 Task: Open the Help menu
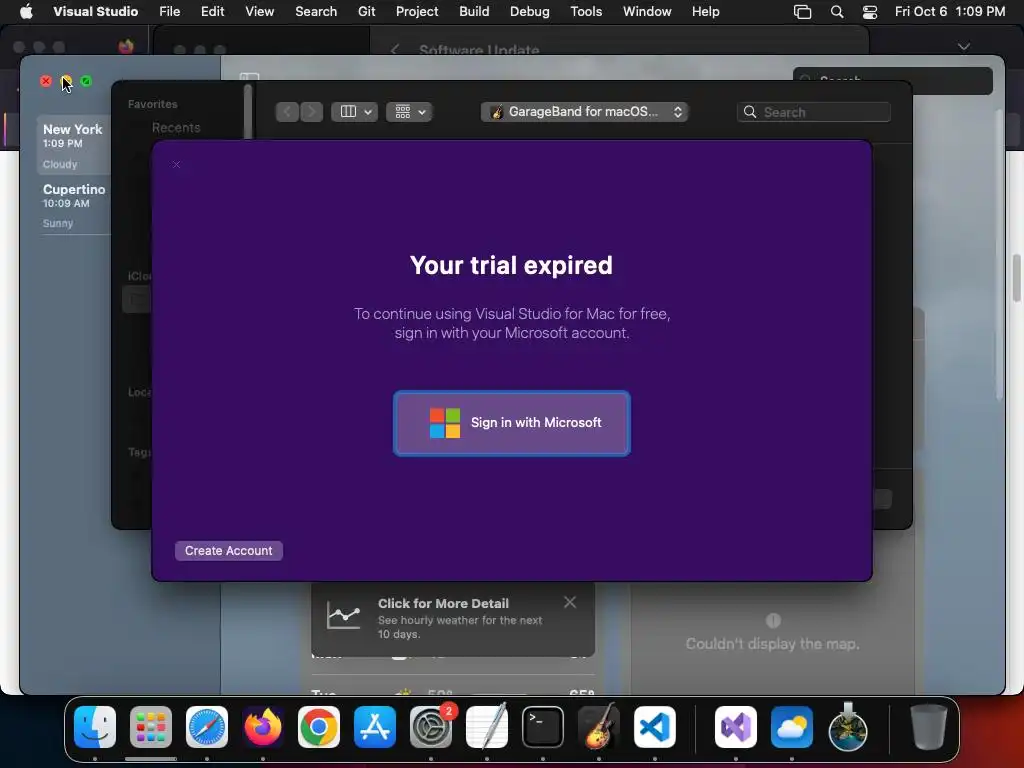point(705,11)
